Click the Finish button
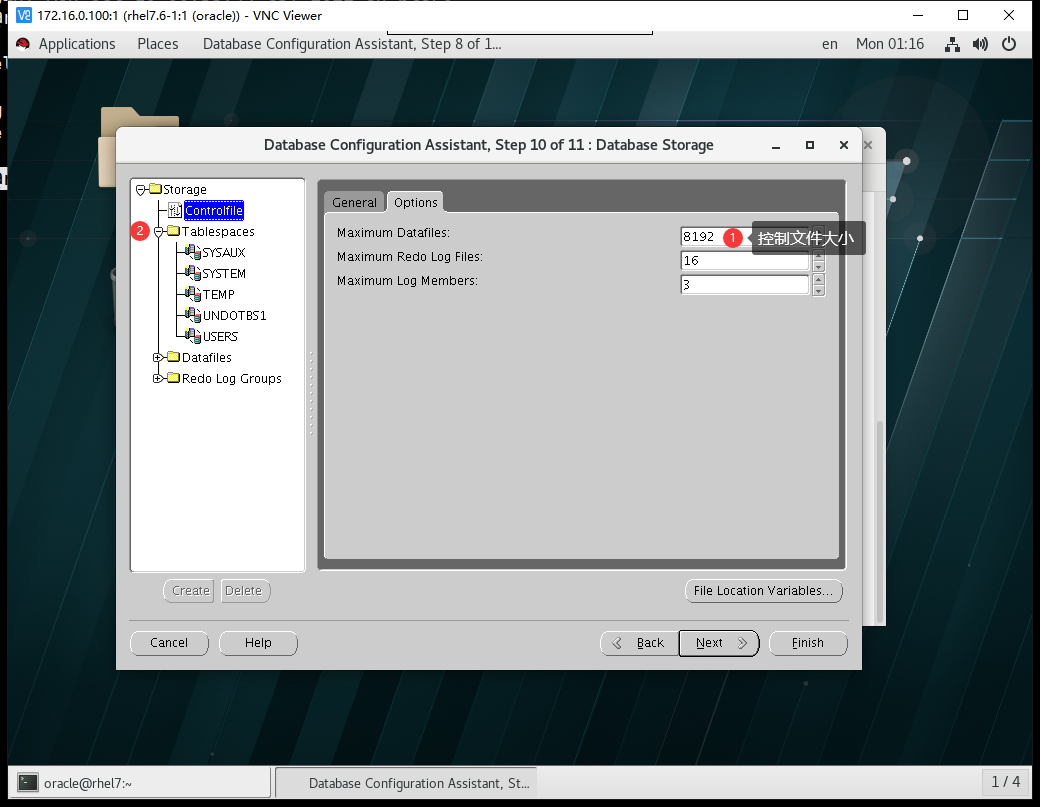This screenshot has height=807, width=1040. 808,643
